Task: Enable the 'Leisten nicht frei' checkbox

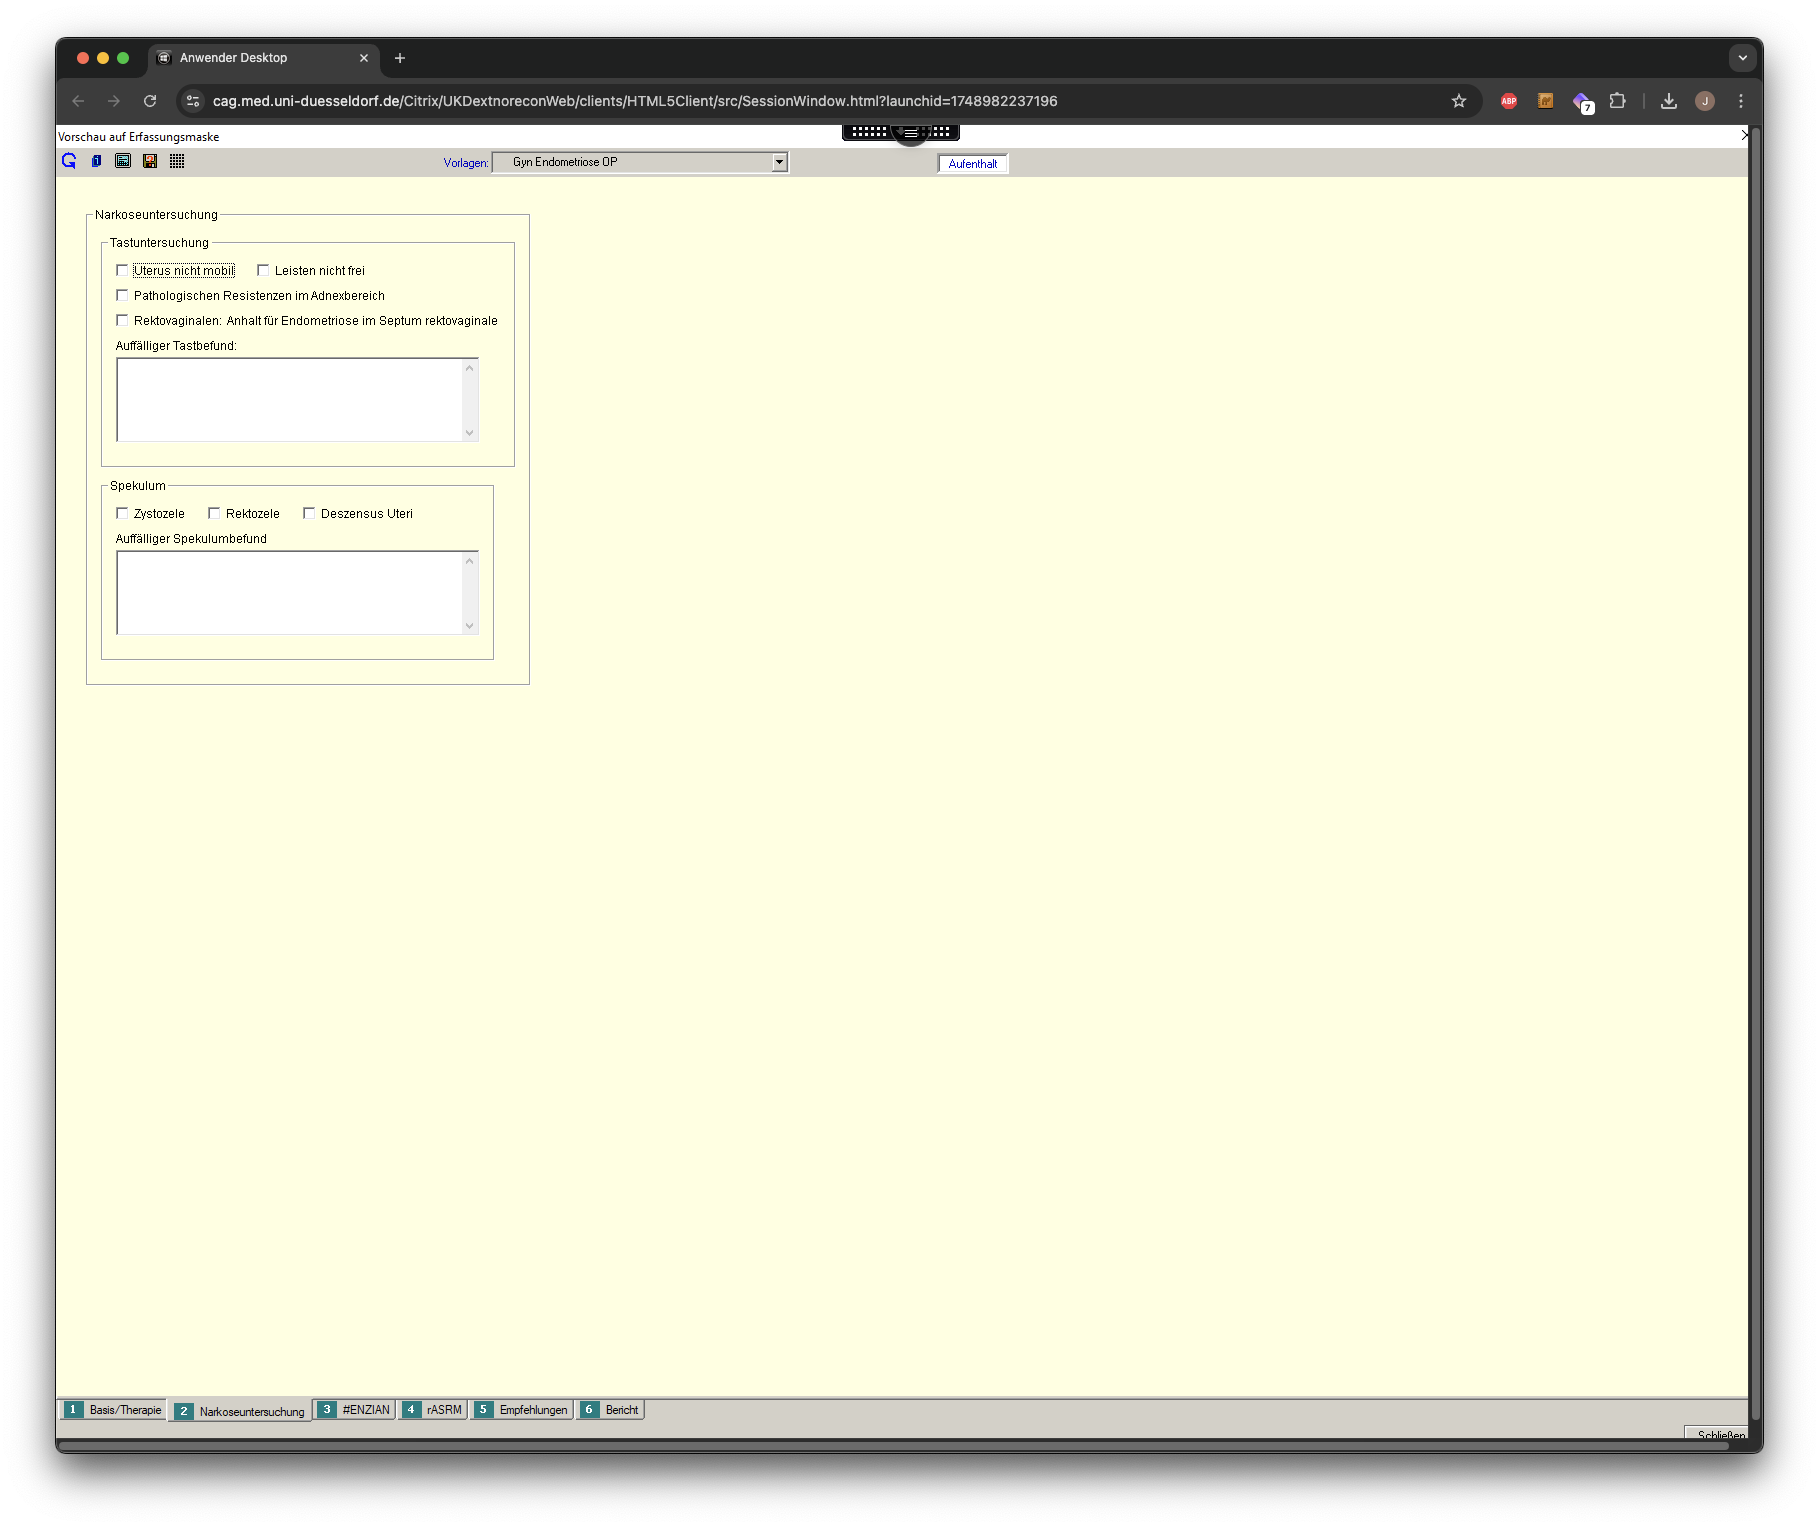Action: click(263, 270)
